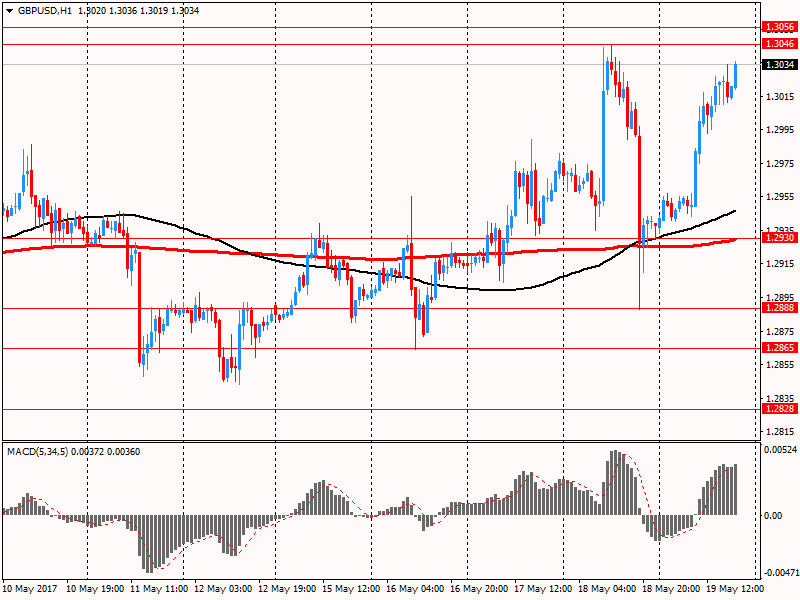Viewport: 800px width, 600px height.
Task: Click the 1.2895 price axis value
Action: (x=781, y=297)
